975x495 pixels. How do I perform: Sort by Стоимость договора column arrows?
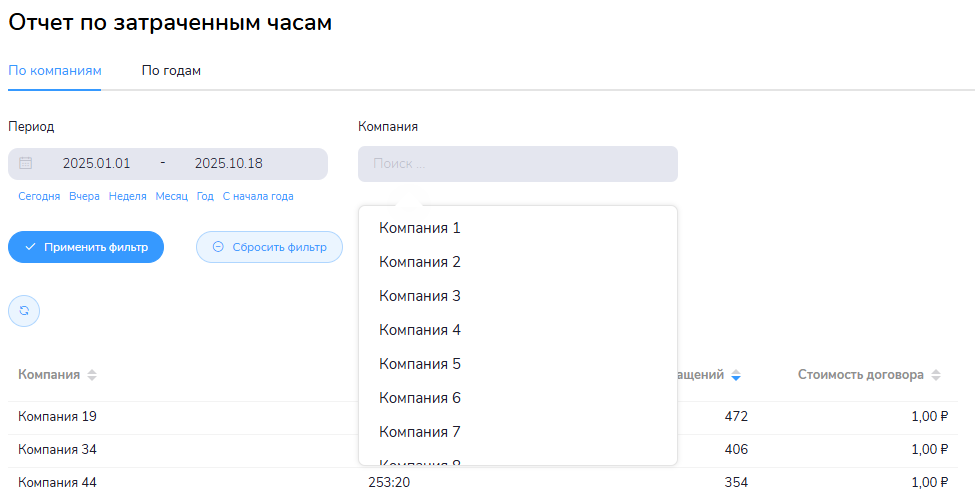coord(936,376)
